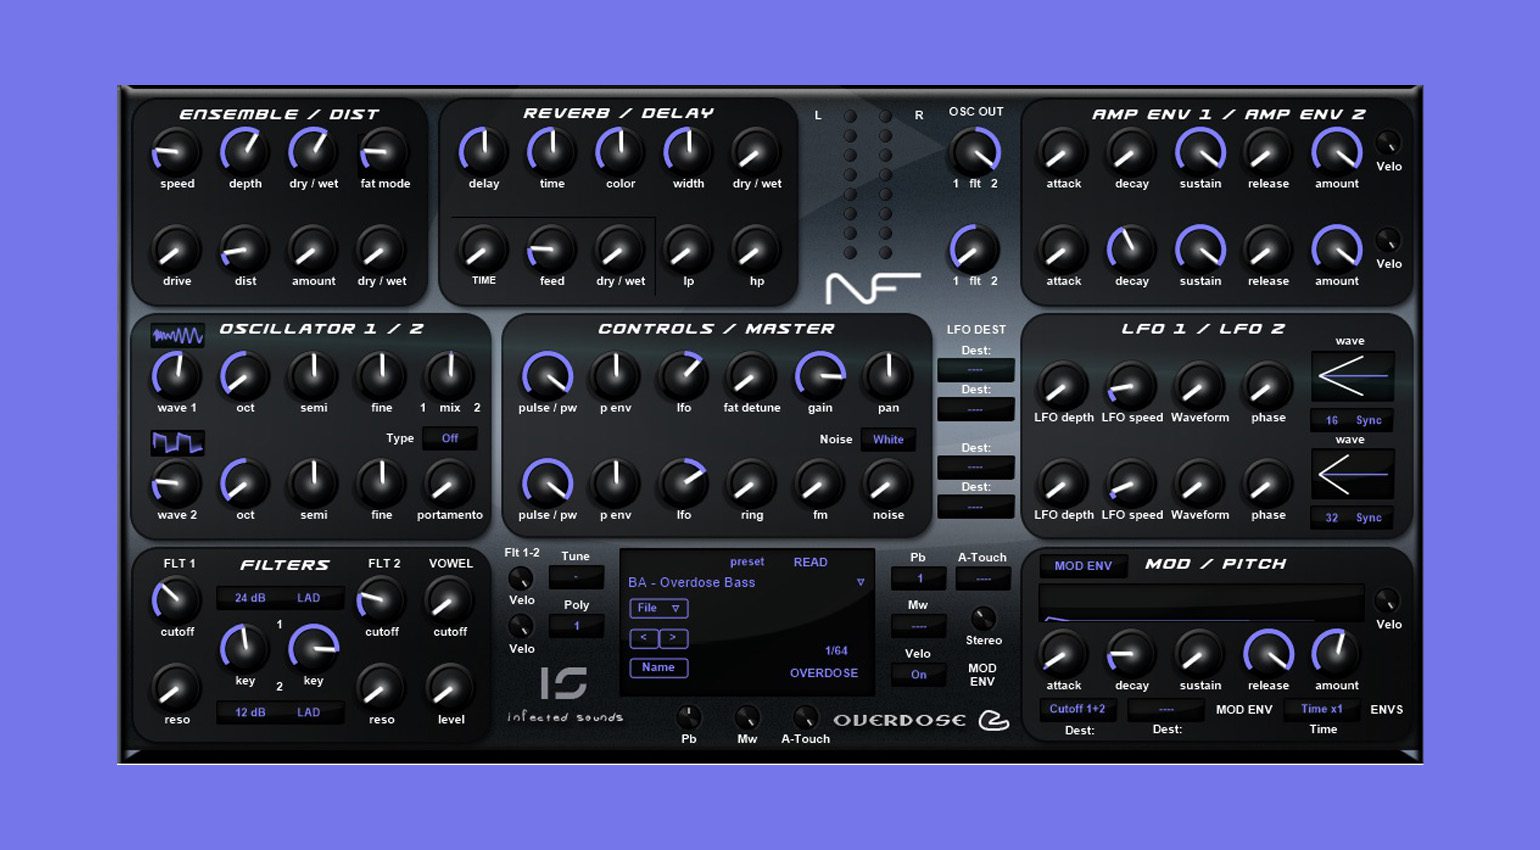
Task: Click the oscillator Type Off selector
Action: tap(450, 438)
